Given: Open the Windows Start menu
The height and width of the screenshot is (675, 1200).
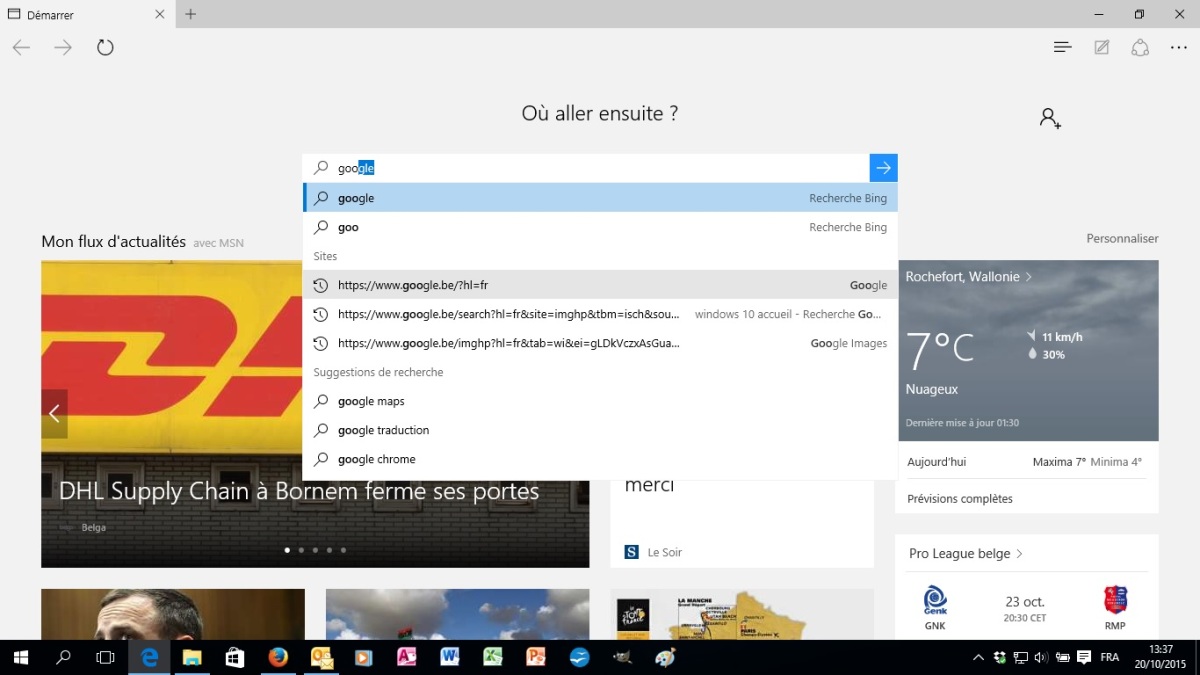Looking at the screenshot, I should tap(20, 657).
